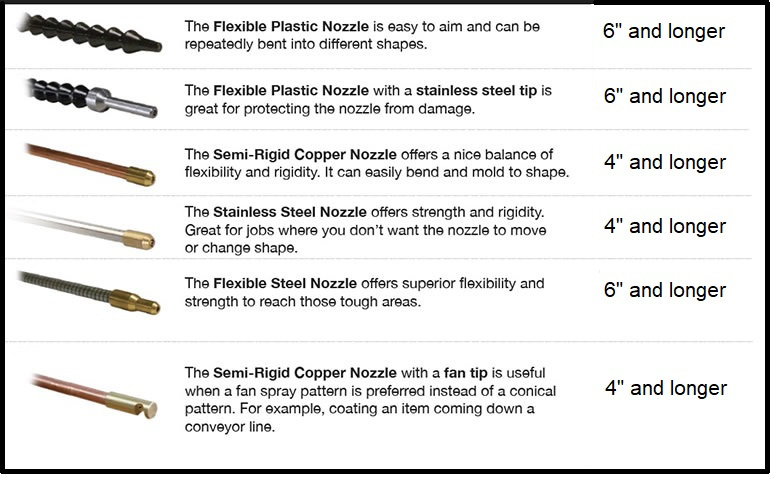Image resolution: width=774 pixels, height=478 pixels.
Task: Click the 6" and longer label in first row
Action: click(664, 31)
